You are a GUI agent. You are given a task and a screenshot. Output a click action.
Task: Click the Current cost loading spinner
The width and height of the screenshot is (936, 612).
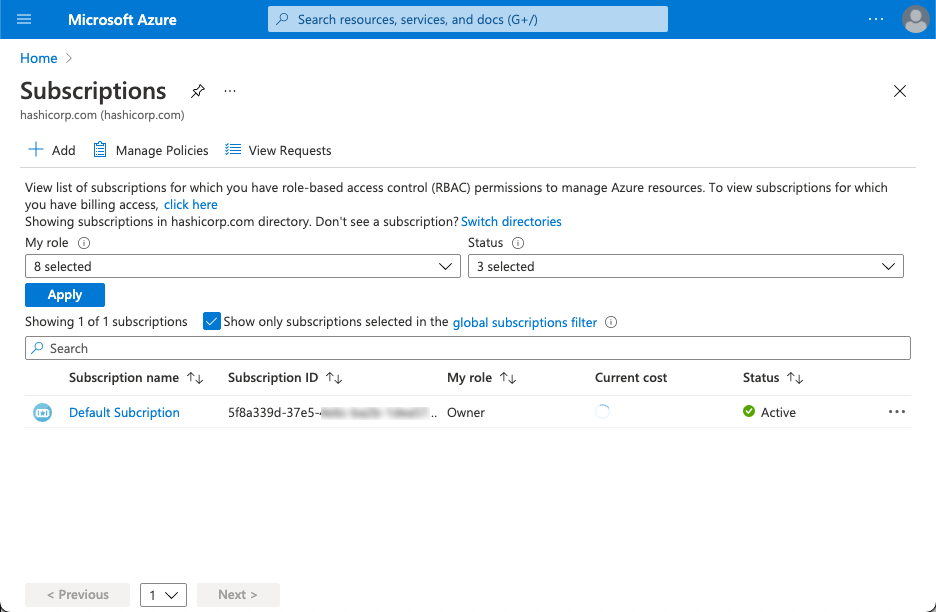coord(602,412)
